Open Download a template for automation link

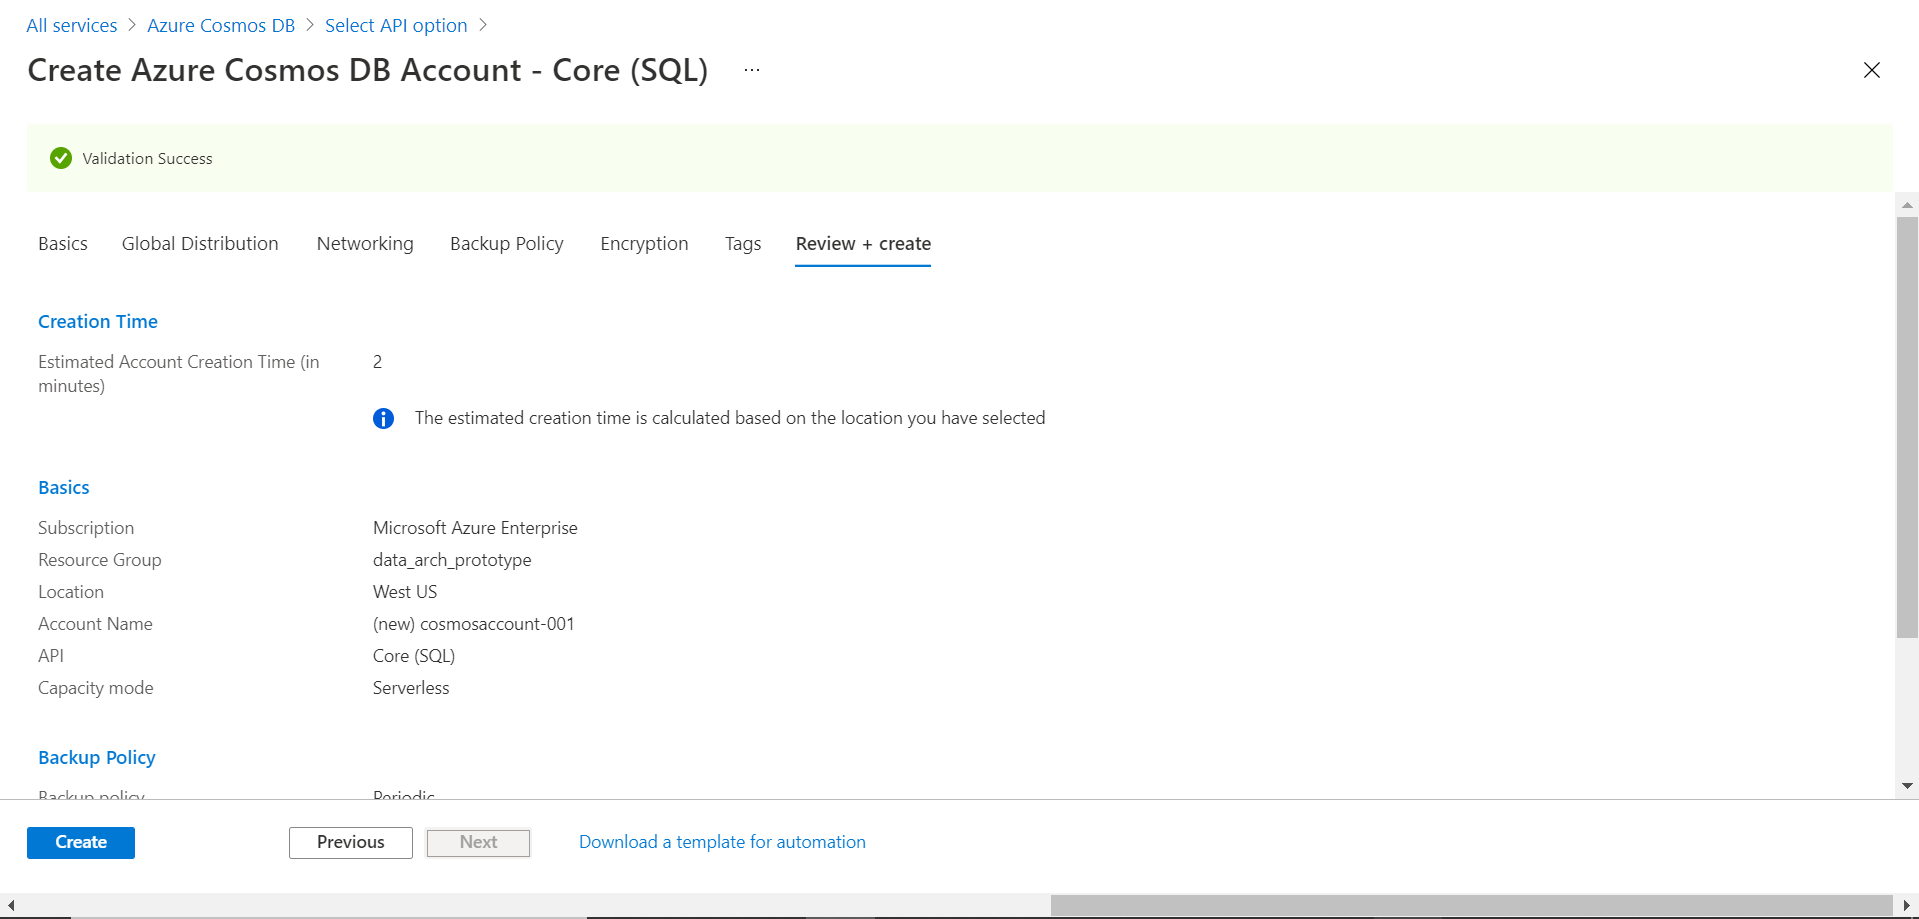(x=722, y=842)
